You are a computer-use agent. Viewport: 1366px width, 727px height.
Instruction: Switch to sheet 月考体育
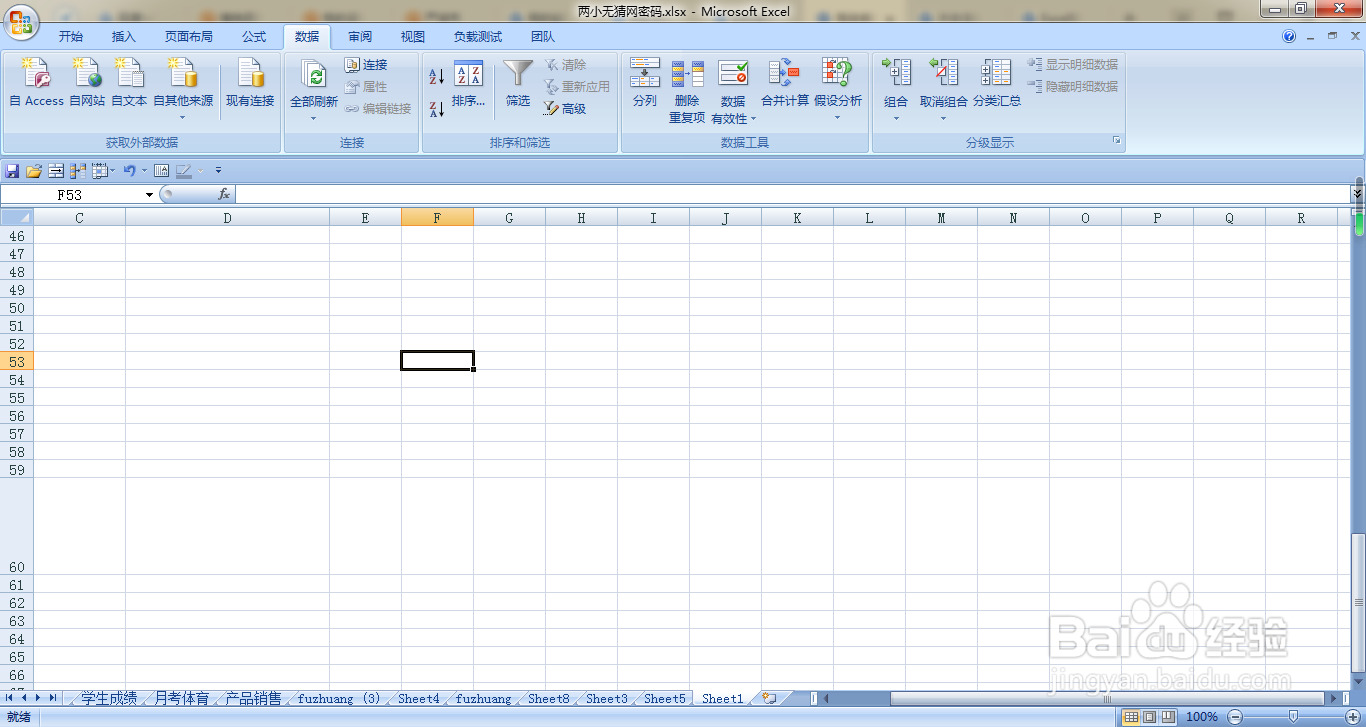click(x=182, y=698)
